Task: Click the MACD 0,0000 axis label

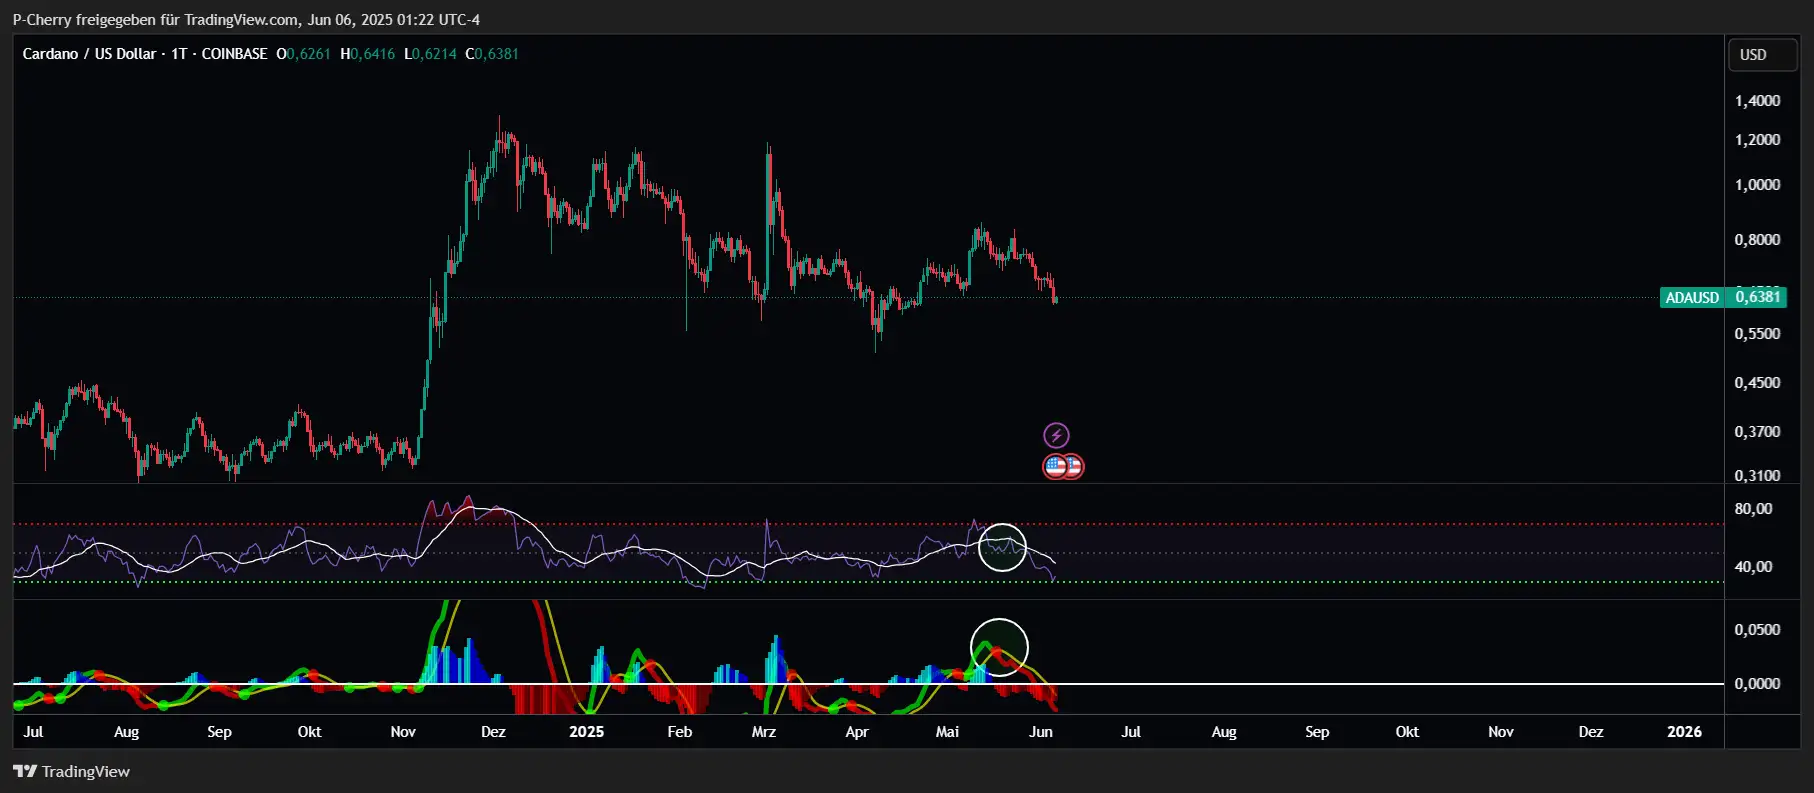Action: coord(1757,684)
